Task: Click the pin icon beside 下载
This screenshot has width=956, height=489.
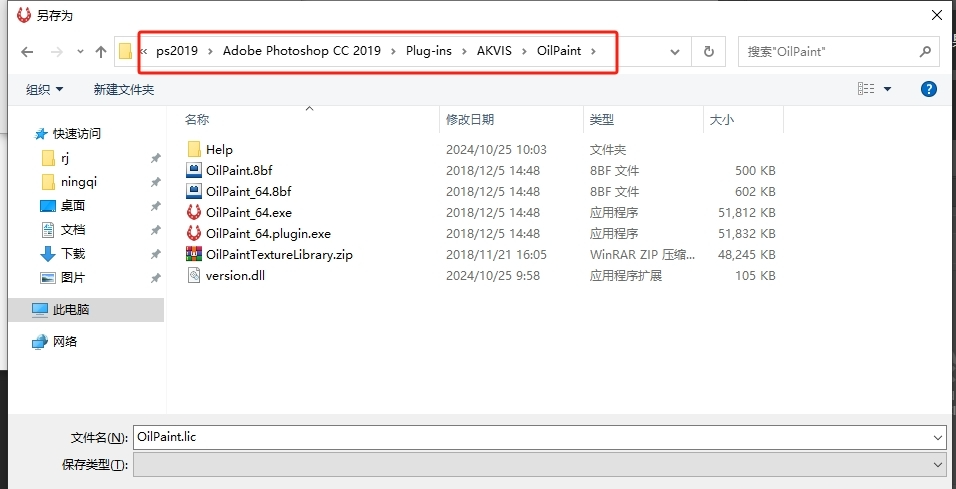Action: (155, 254)
